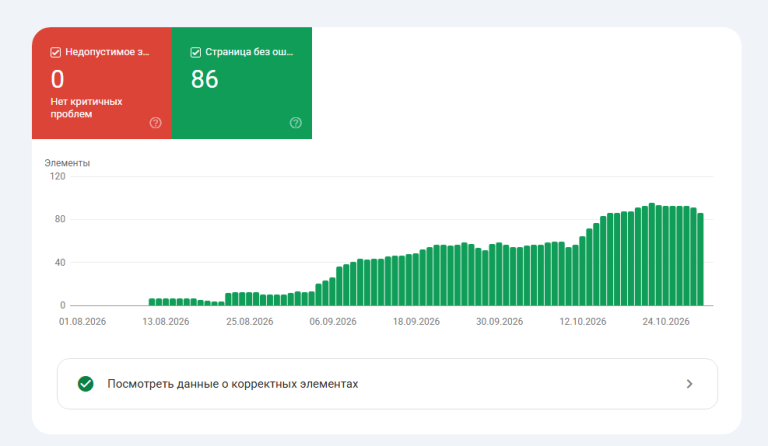Click the date label 12.10.2026
Viewport: 768px width, 446px height.
coord(582,322)
